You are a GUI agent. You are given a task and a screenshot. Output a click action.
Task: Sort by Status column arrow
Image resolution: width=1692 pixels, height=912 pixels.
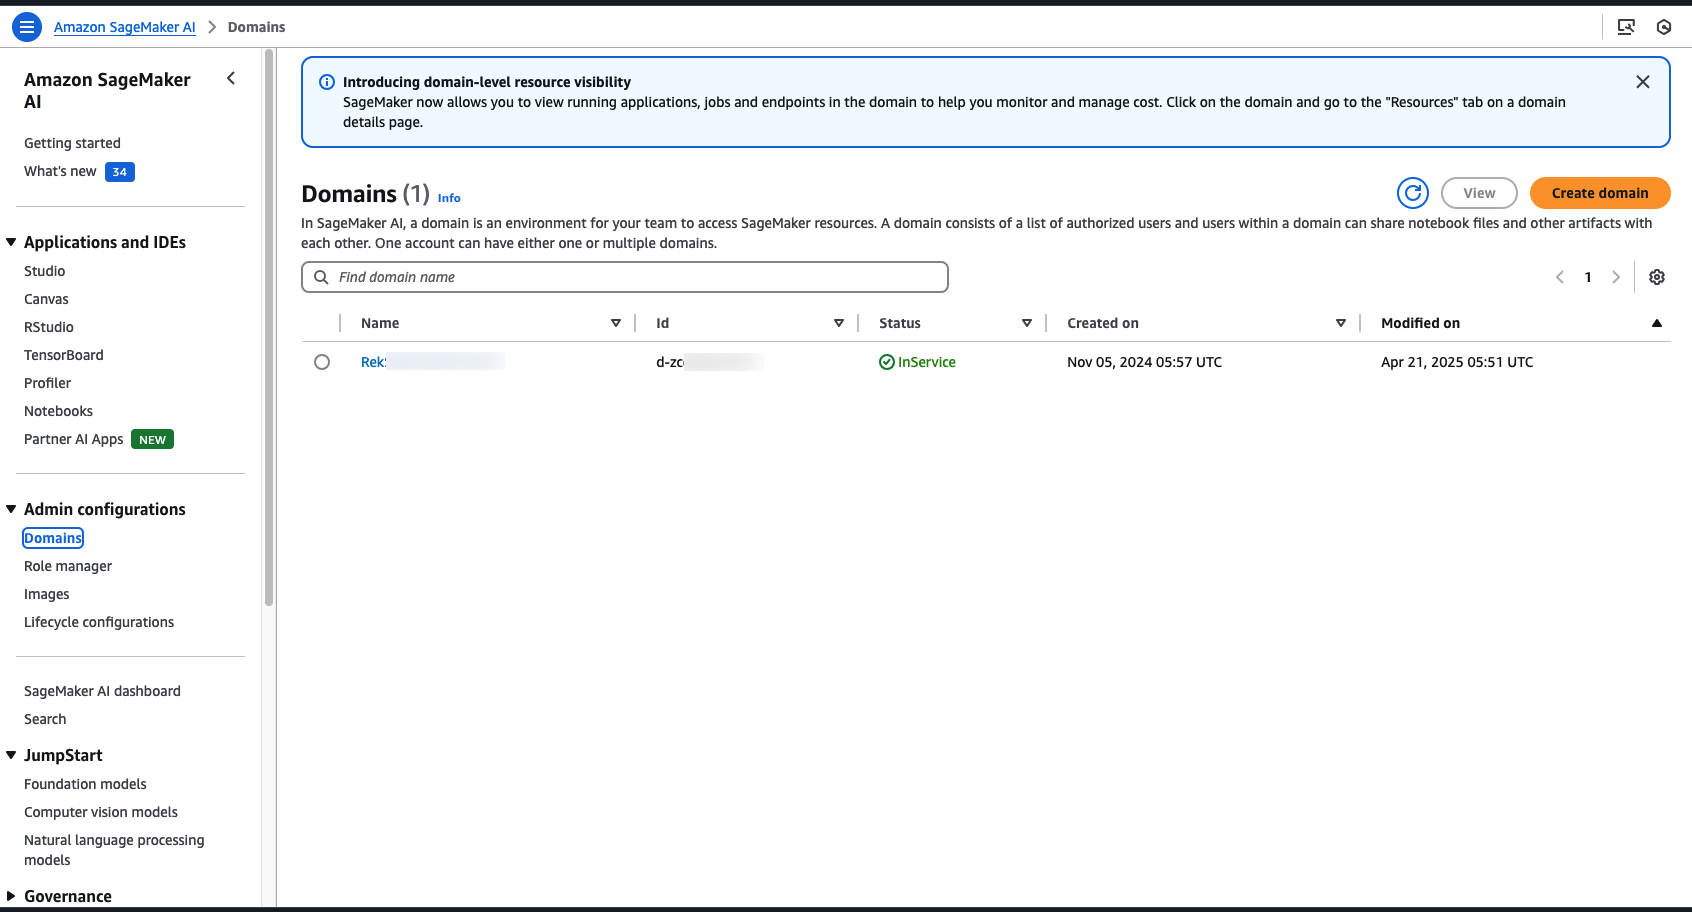tap(1027, 323)
